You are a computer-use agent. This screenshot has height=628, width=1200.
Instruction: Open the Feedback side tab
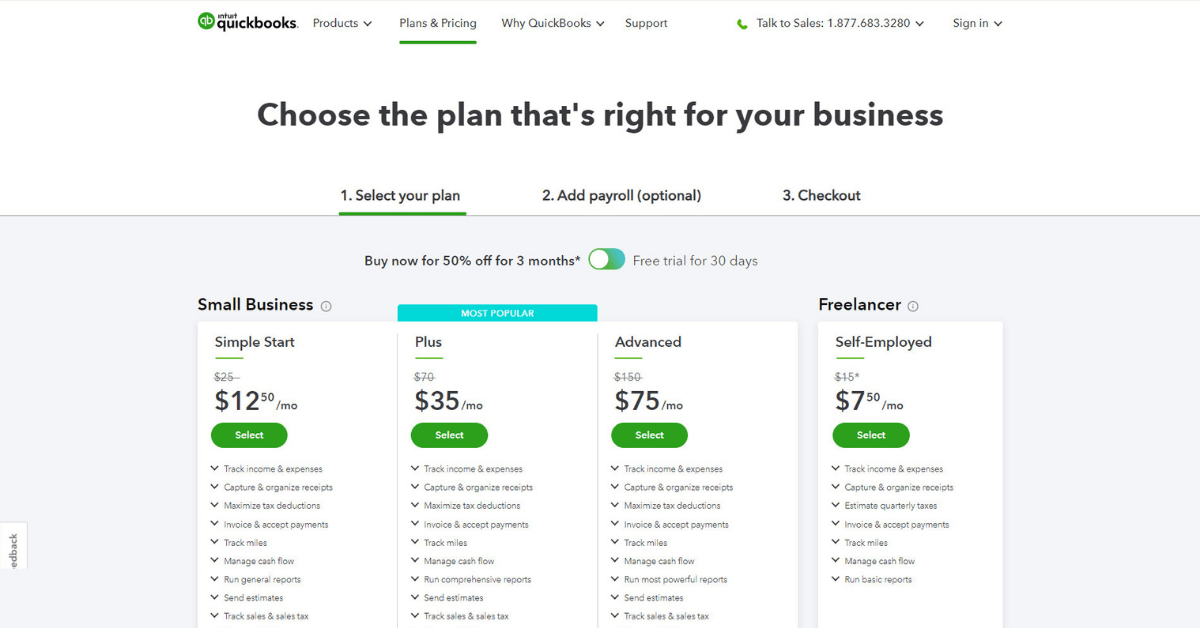click(13, 549)
